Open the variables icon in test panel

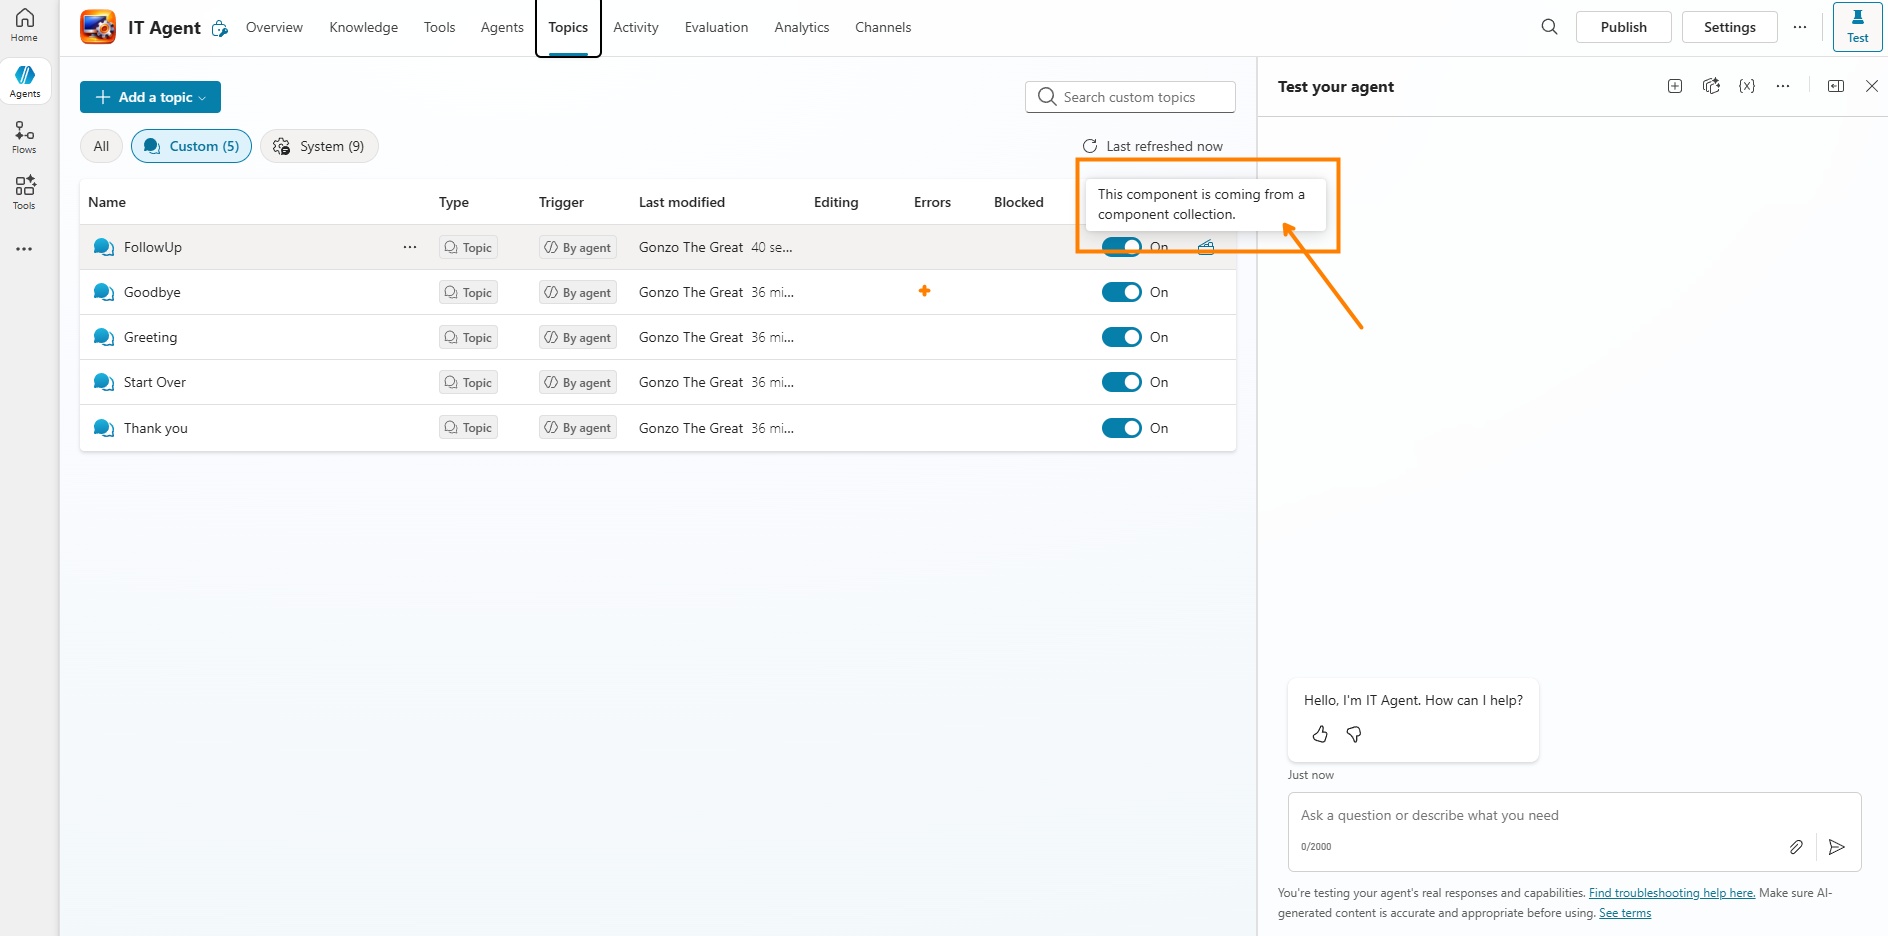(x=1747, y=86)
